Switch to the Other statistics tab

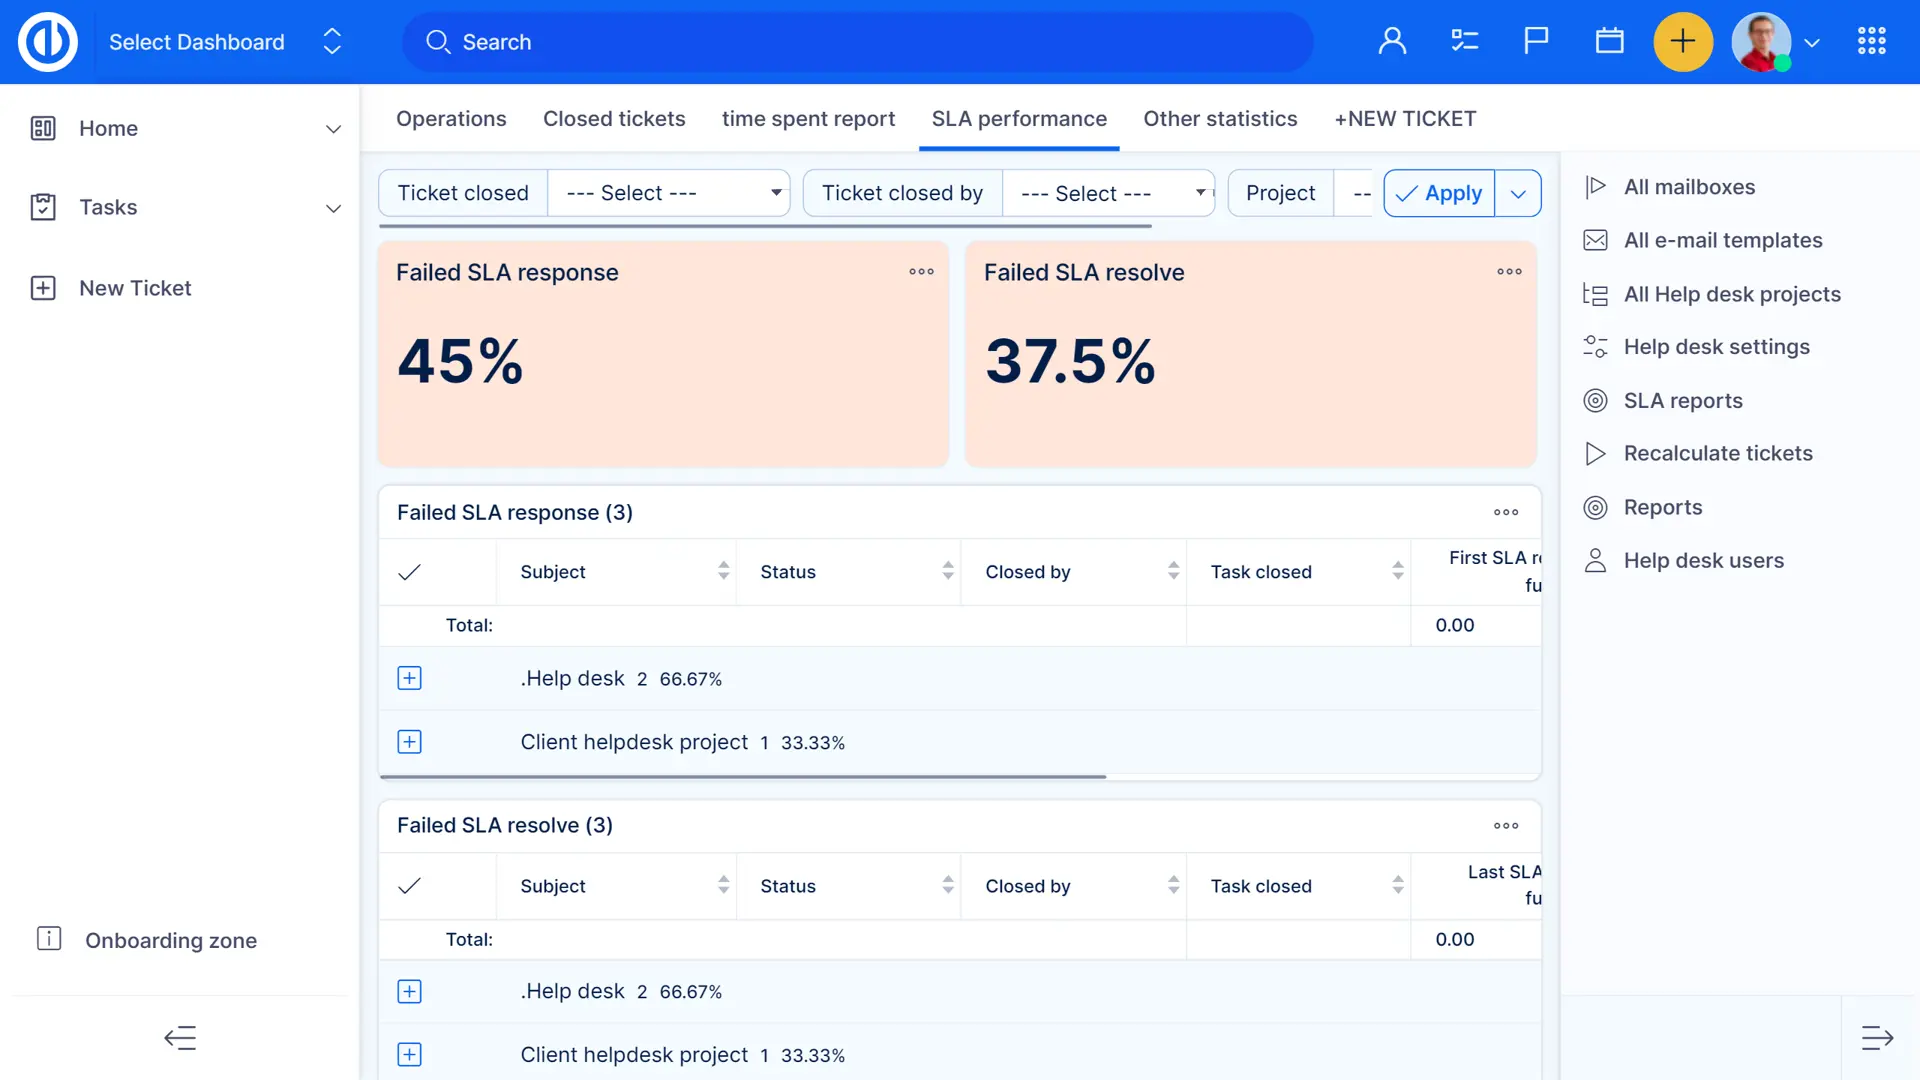(x=1220, y=119)
